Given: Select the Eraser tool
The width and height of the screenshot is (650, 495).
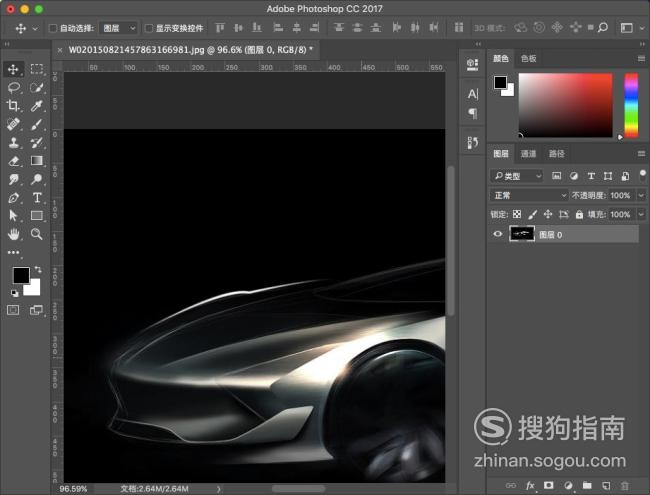Looking at the screenshot, I should click(x=13, y=161).
